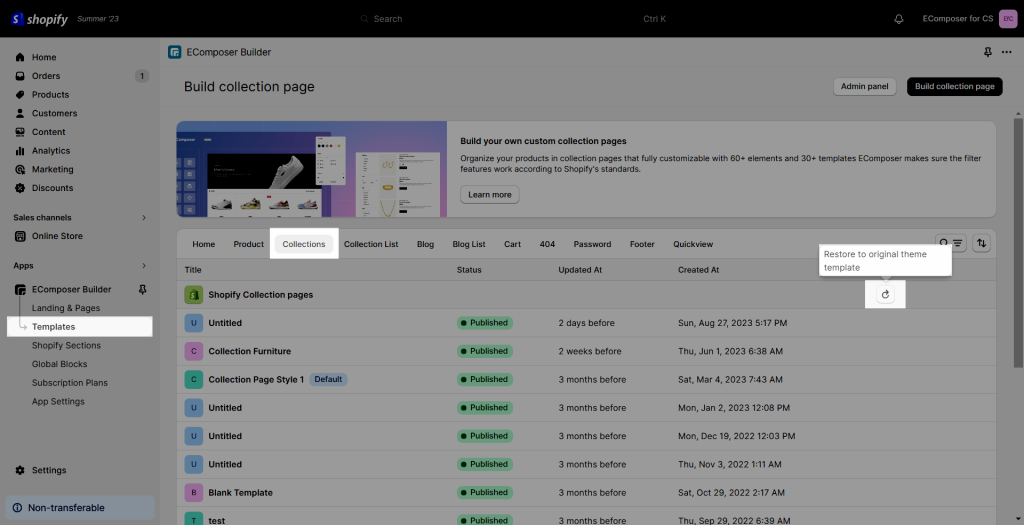Click the Admin panel button
The width and height of the screenshot is (1024, 525).
click(865, 86)
